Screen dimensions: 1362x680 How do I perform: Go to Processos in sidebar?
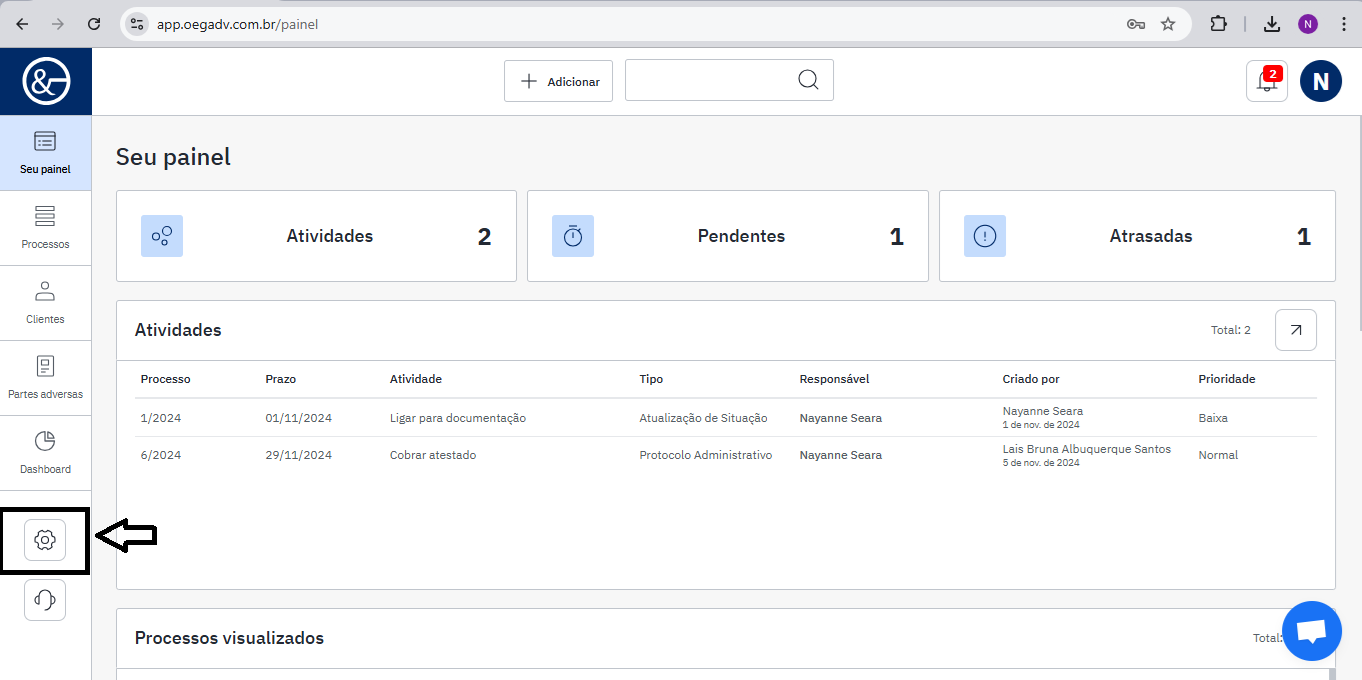pos(45,228)
